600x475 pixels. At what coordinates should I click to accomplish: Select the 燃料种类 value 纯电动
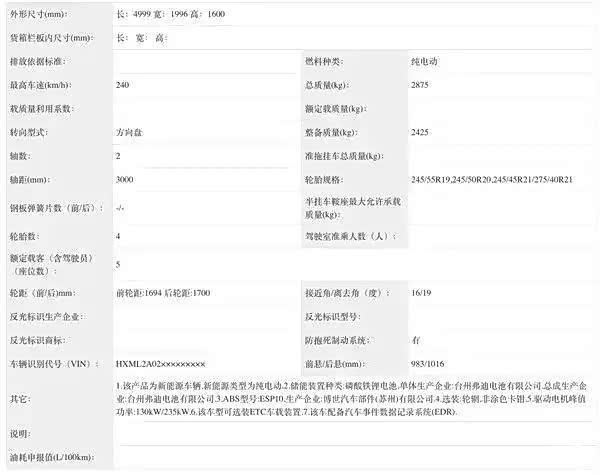(427, 62)
